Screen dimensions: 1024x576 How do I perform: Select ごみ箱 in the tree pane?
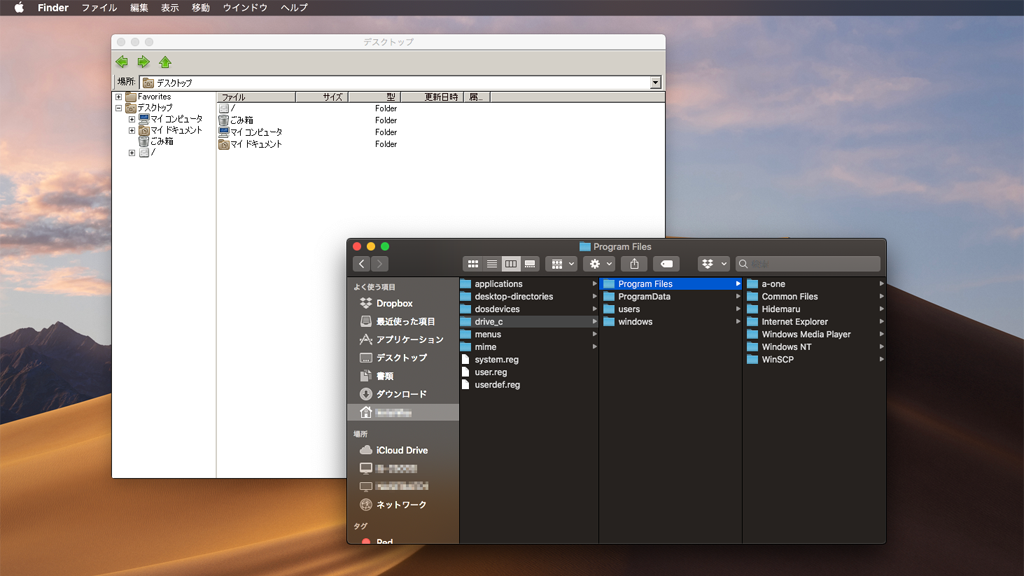tap(156, 141)
